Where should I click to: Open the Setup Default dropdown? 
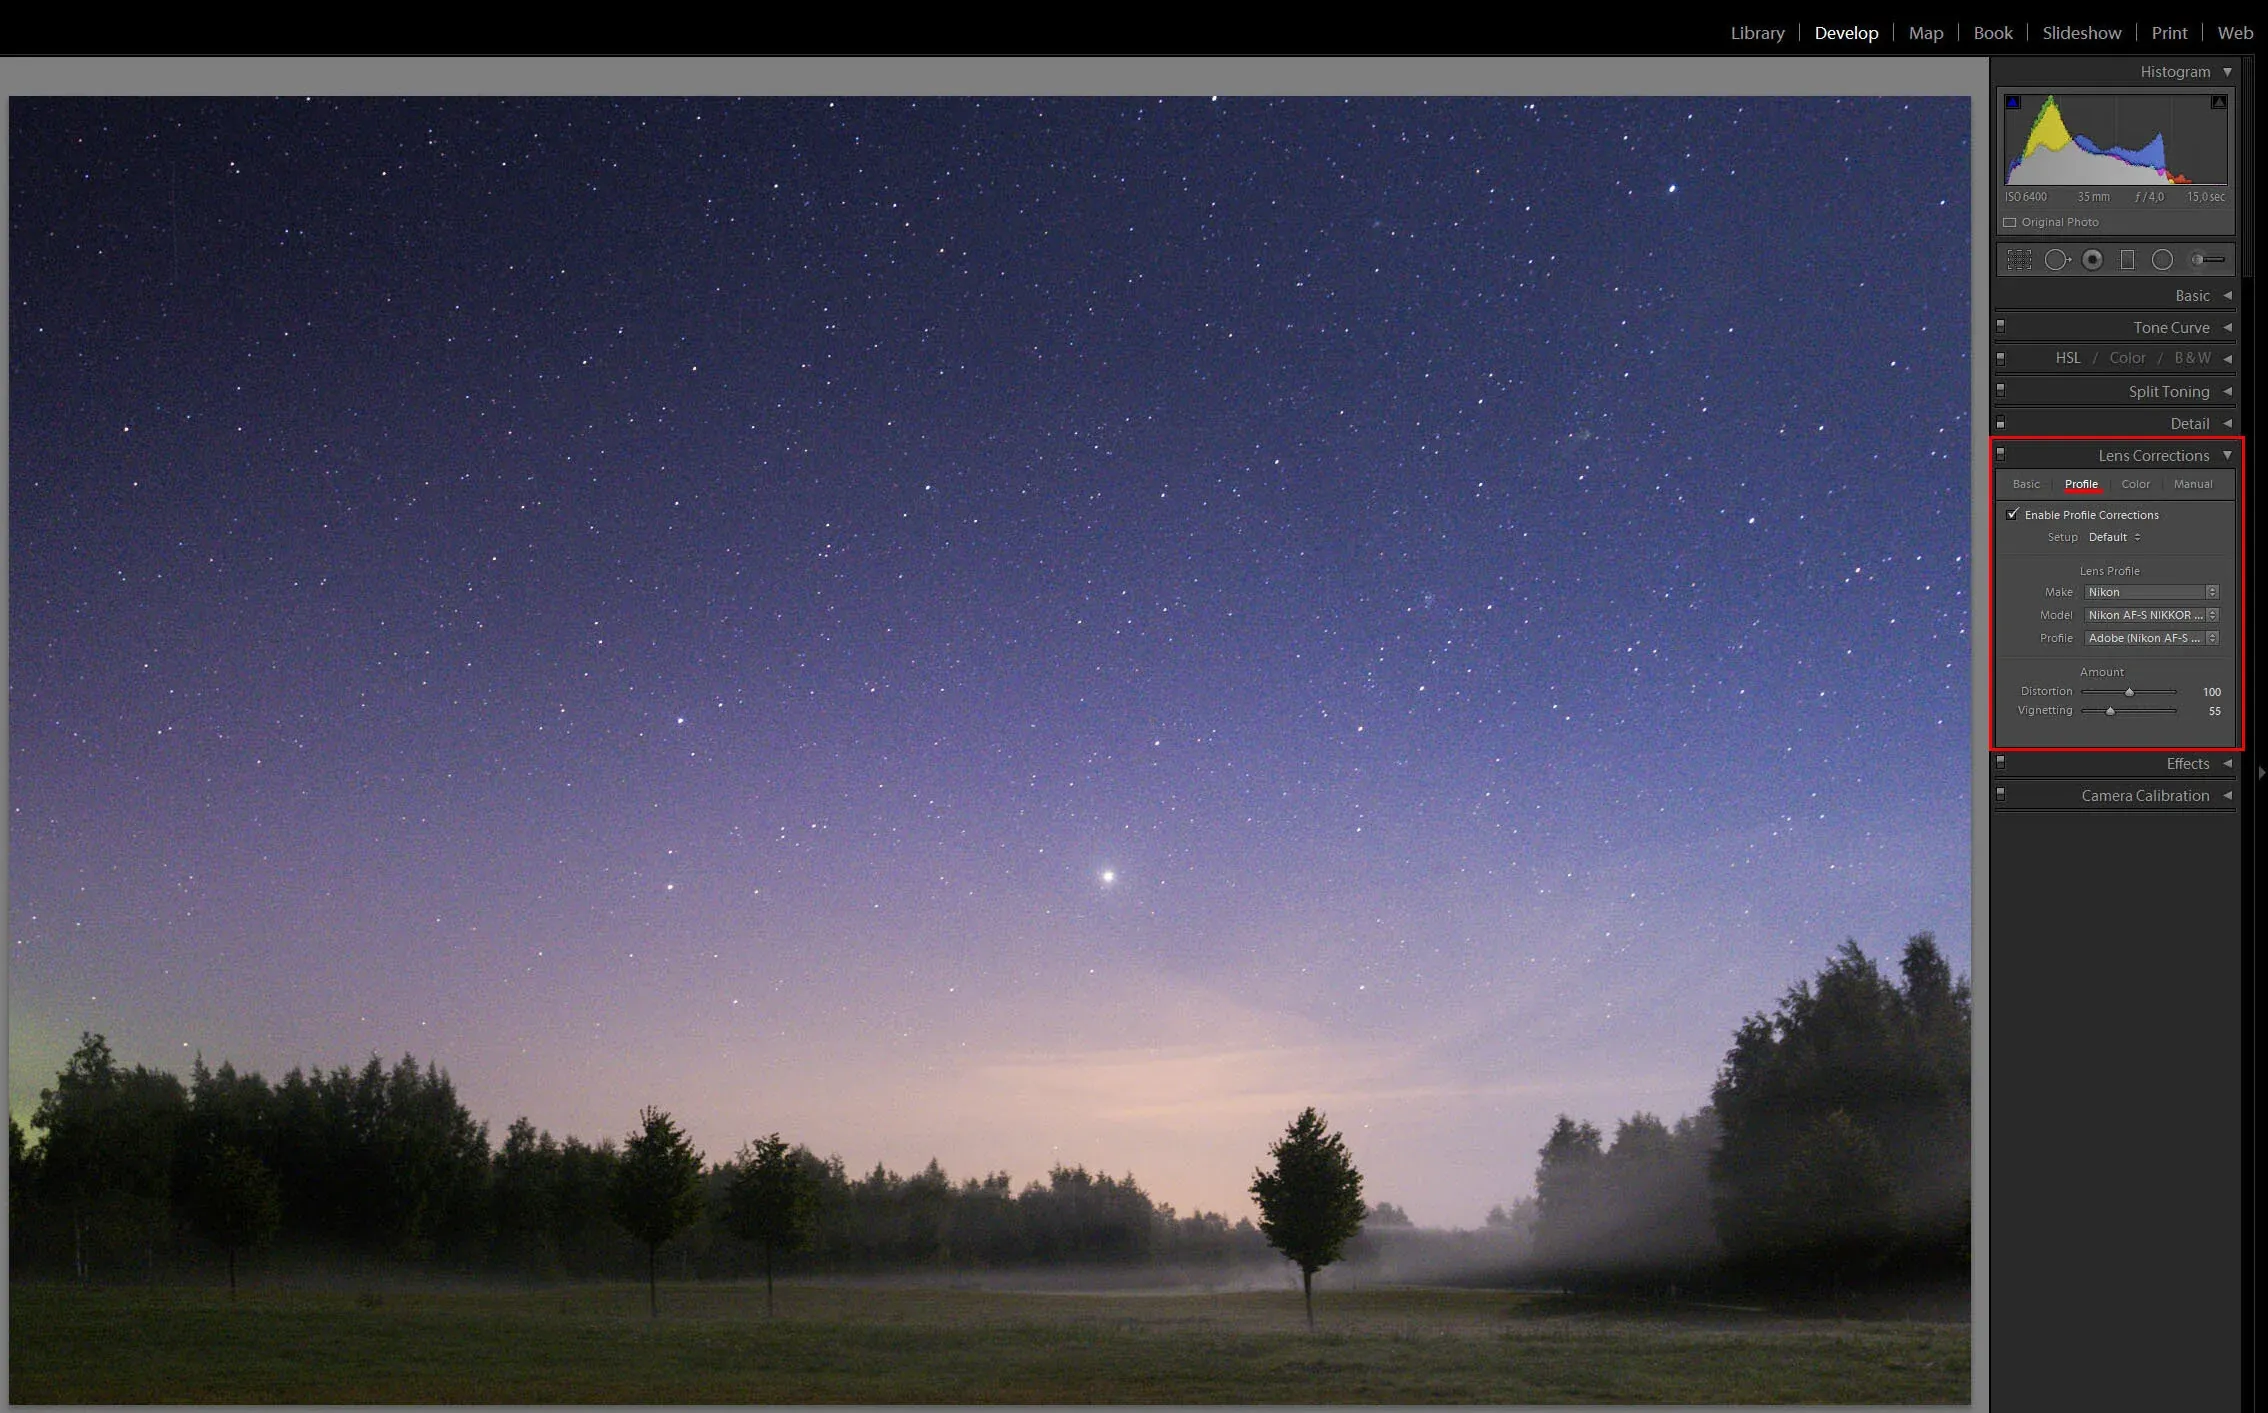(x=2114, y=537)
